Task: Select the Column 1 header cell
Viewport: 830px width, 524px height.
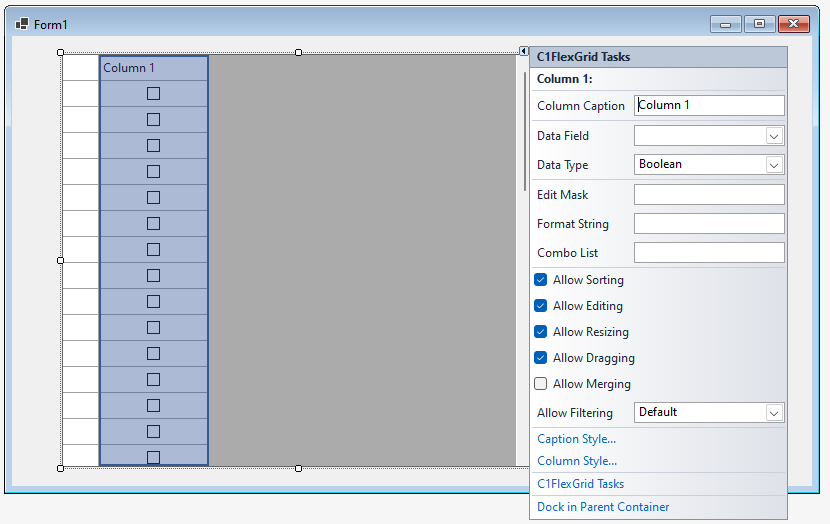Action: (x=154, y=68)
